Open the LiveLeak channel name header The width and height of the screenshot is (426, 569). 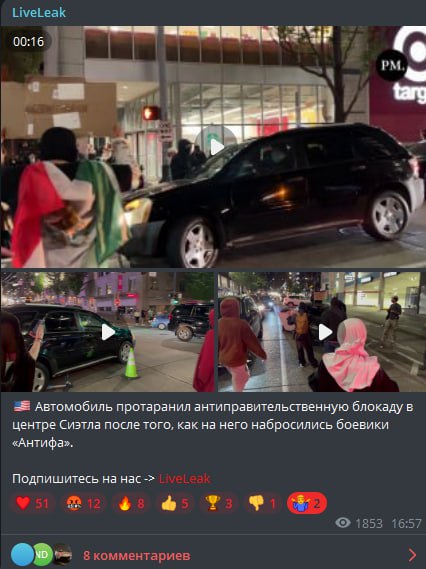pyautogui.click(x=39, y=12)
